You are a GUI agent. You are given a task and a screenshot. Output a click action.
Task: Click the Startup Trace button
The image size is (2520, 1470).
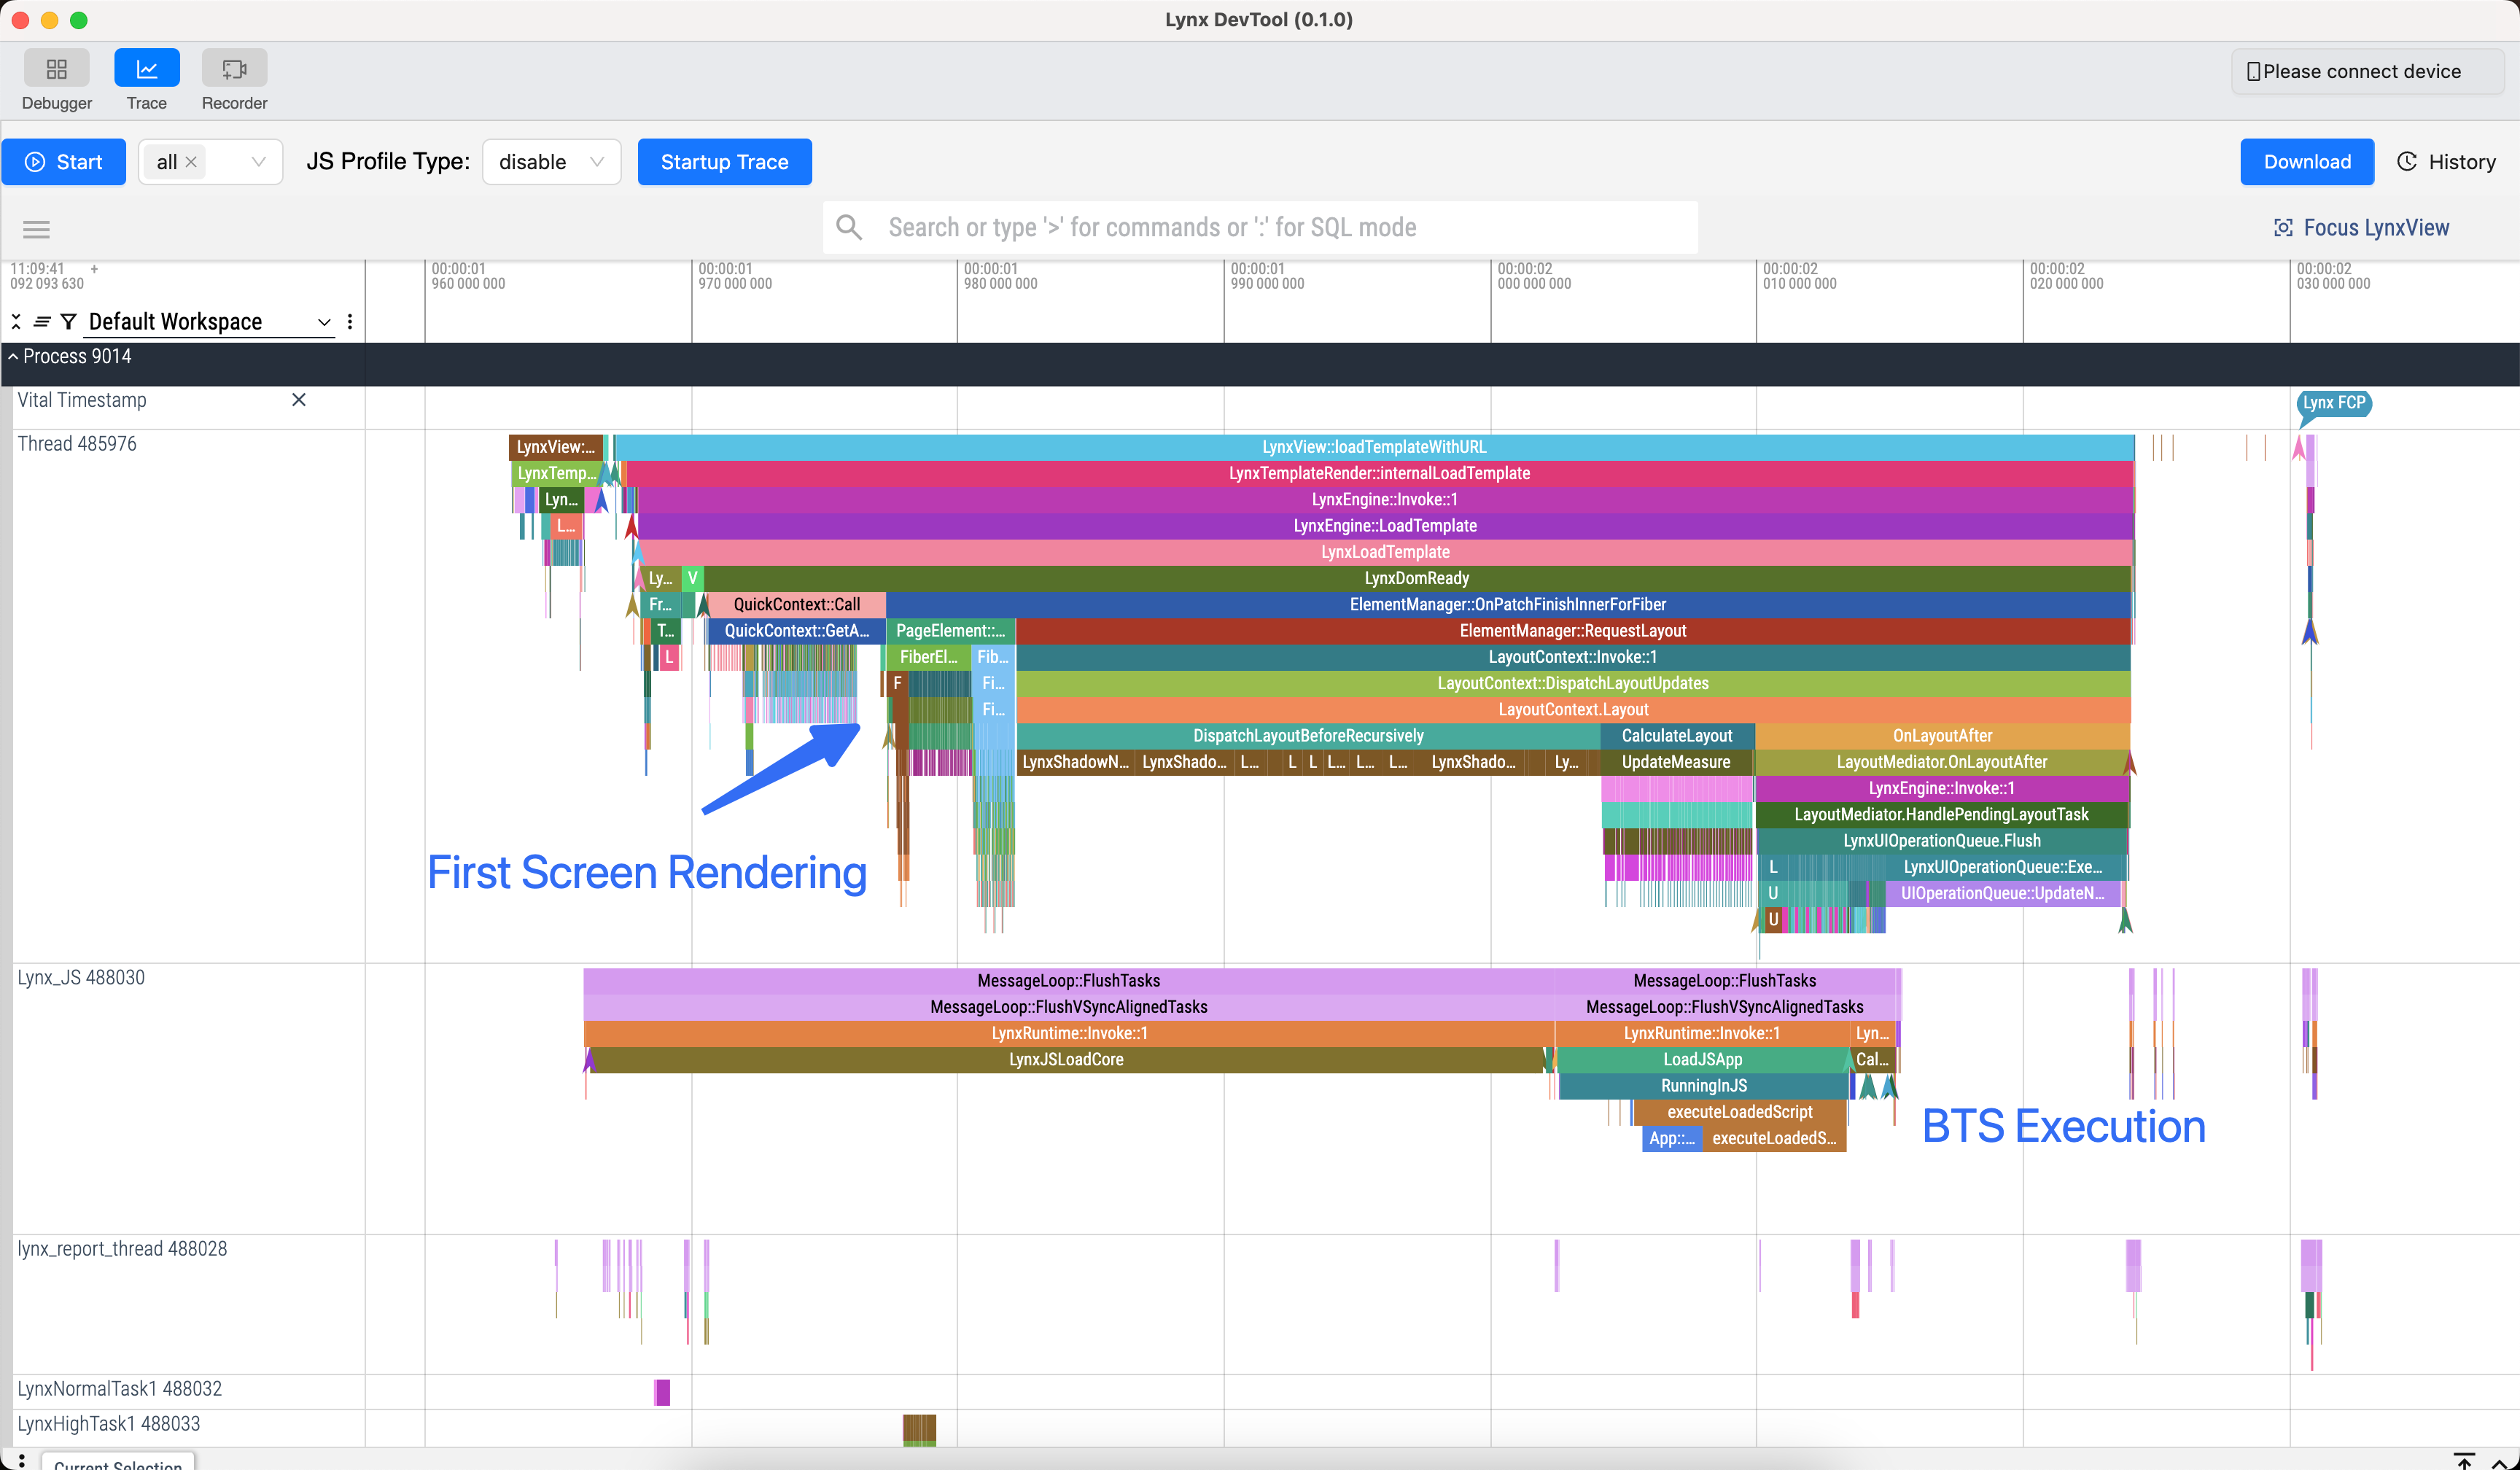724,162
